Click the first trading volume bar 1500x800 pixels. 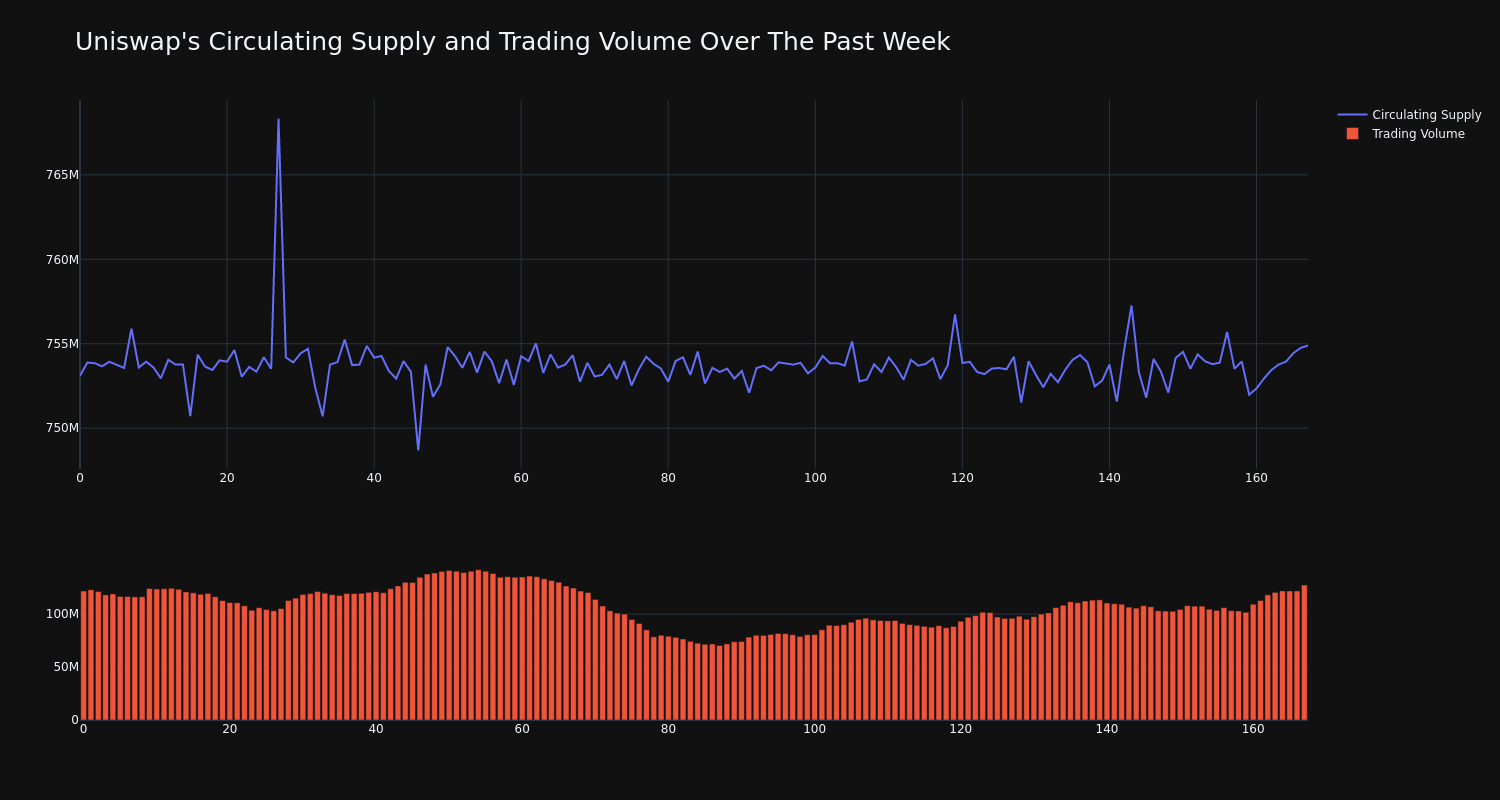(x=83, y=656)
